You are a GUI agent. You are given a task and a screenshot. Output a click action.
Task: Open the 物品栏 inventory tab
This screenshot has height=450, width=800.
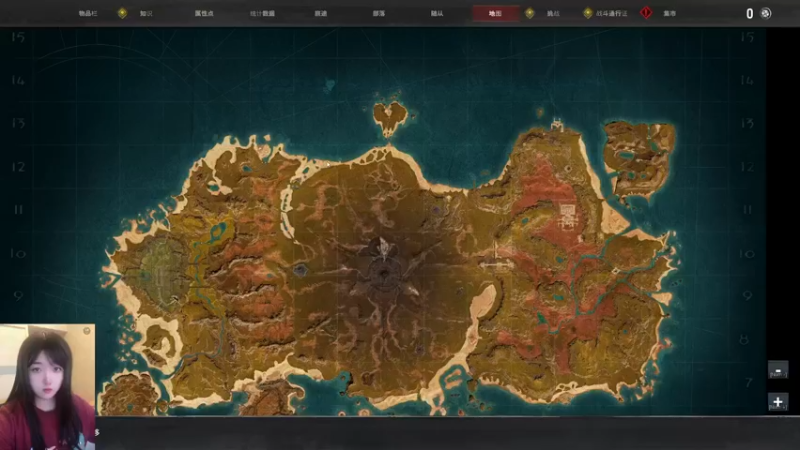pyautogui.click(x=88, y=13)
